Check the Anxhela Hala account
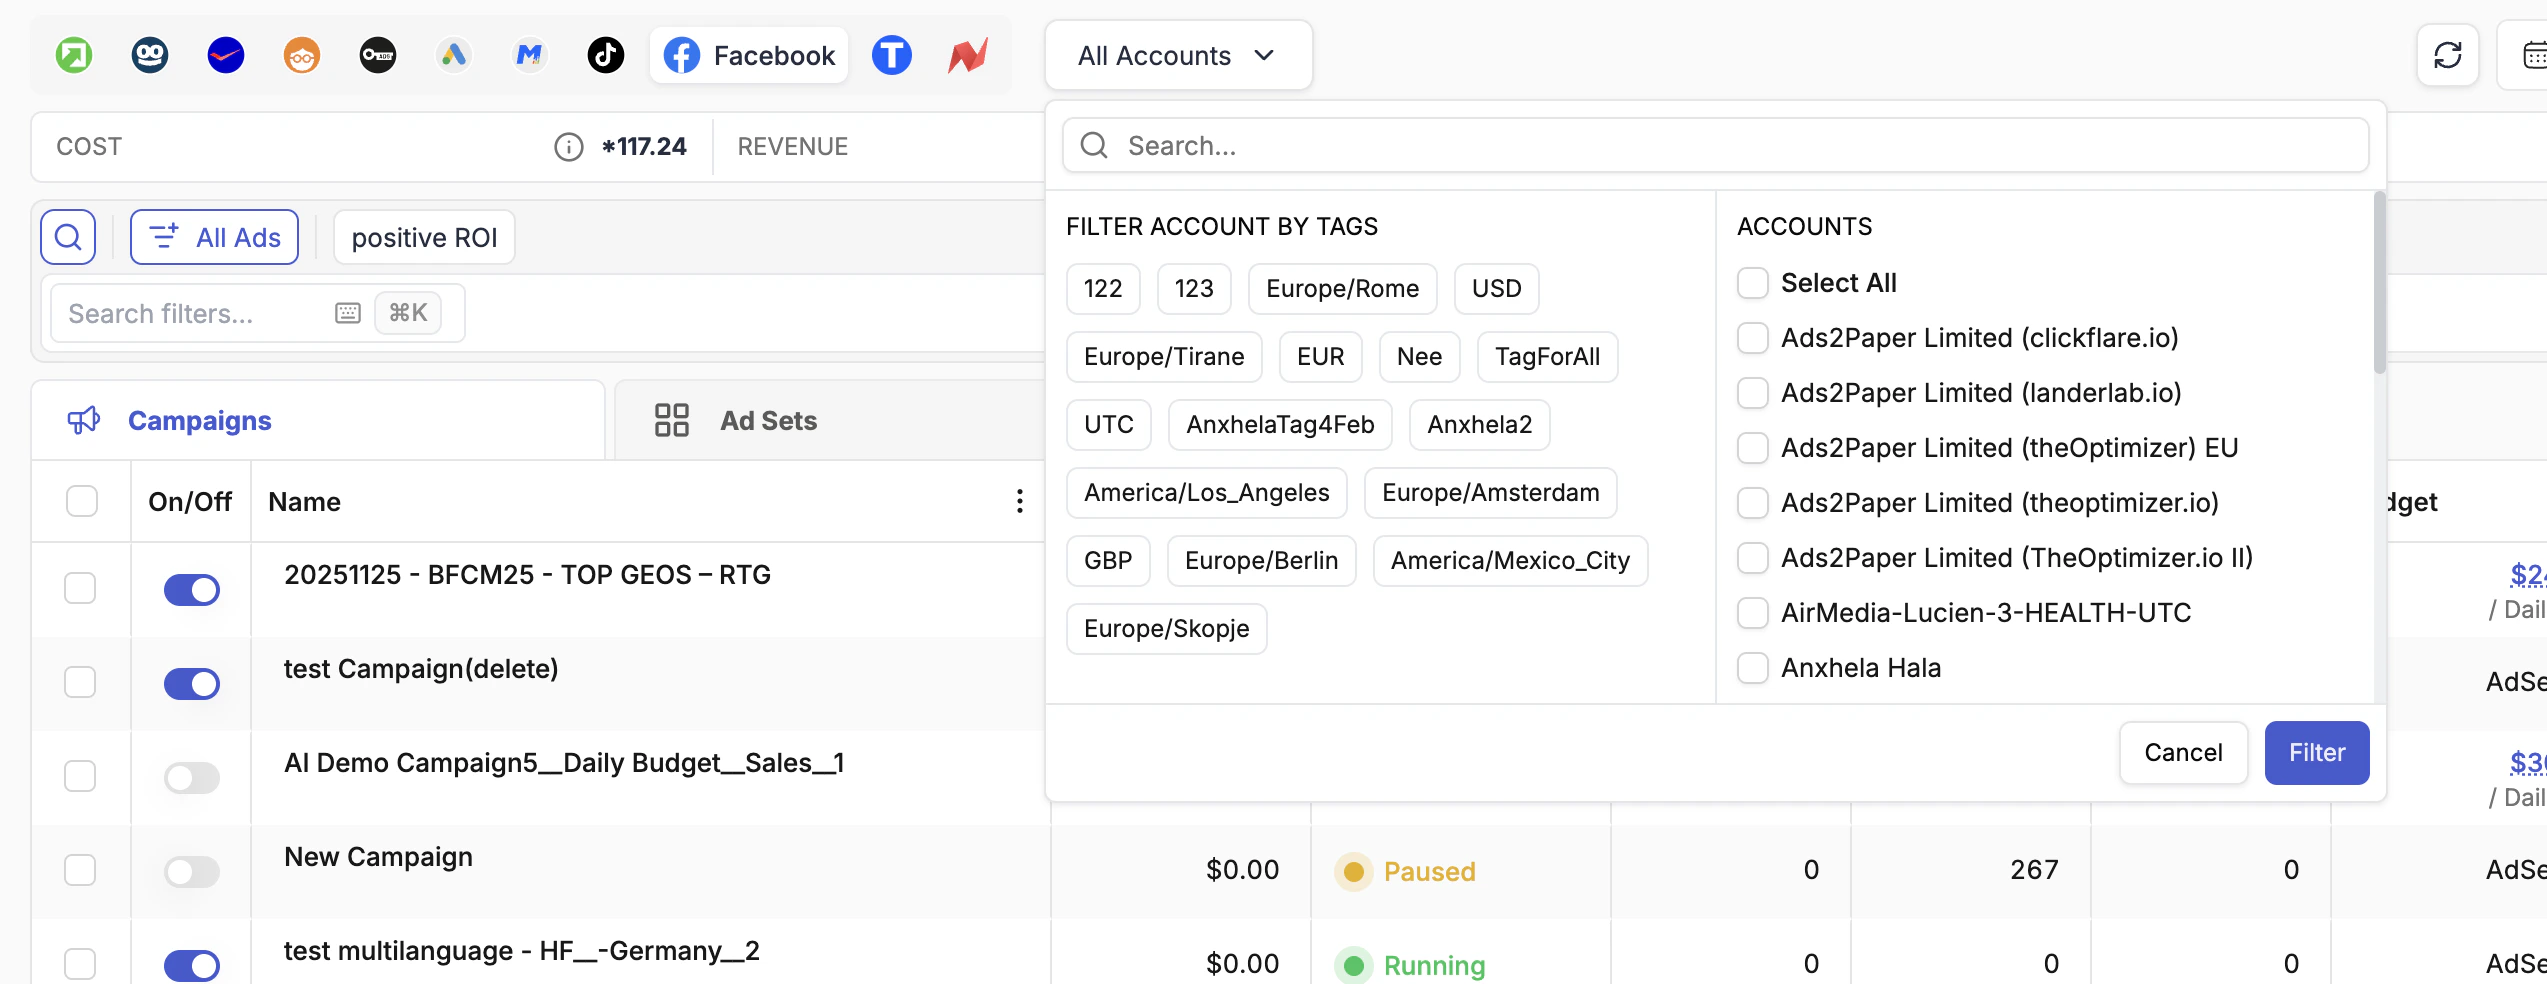 [x=1752, y=668]
